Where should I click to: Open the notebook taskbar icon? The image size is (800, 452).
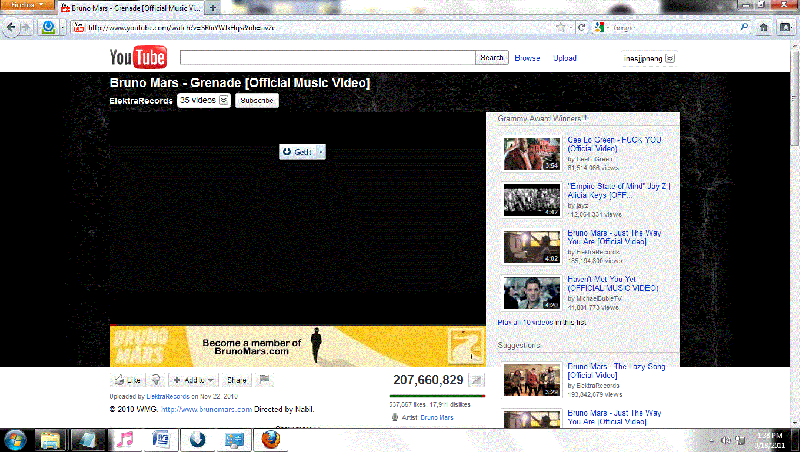click(x=87, y=440)
